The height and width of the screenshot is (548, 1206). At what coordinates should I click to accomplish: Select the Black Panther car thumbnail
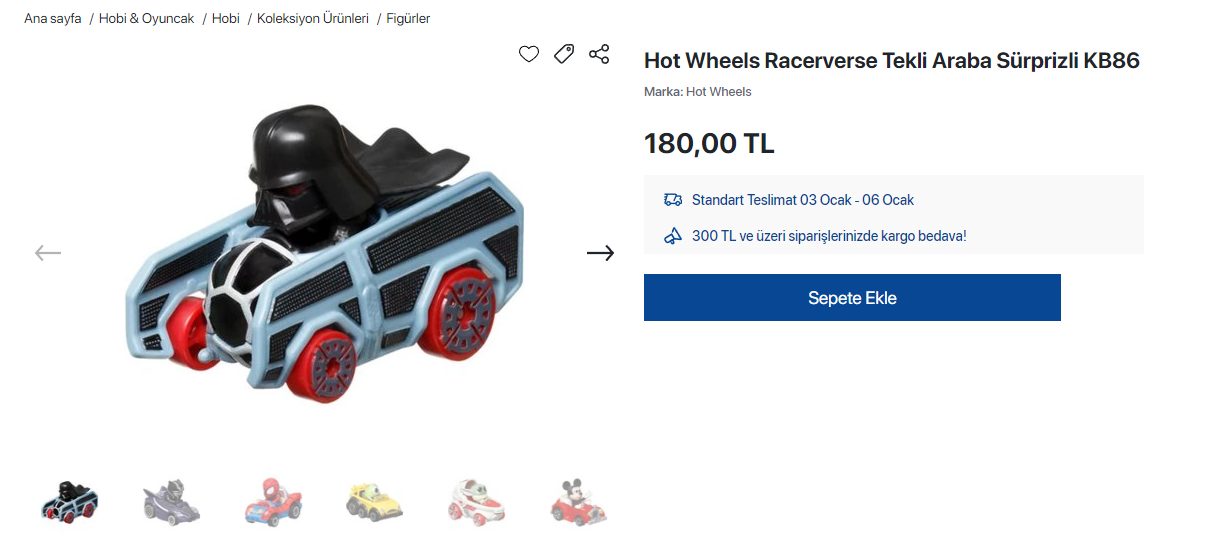pos(172,501)
